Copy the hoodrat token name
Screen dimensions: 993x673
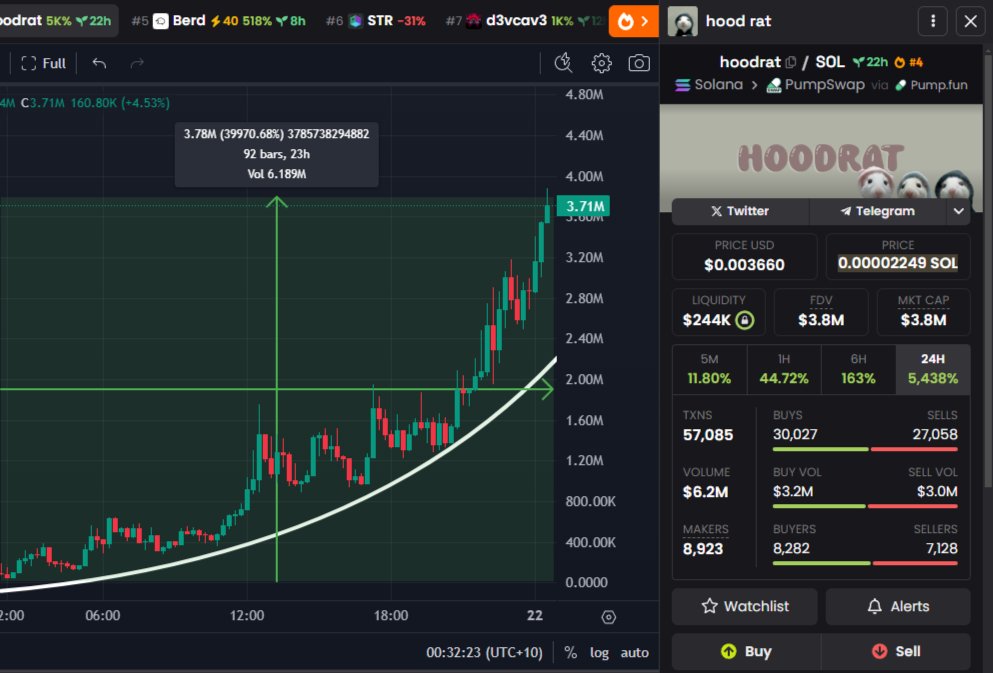(790, 62)
